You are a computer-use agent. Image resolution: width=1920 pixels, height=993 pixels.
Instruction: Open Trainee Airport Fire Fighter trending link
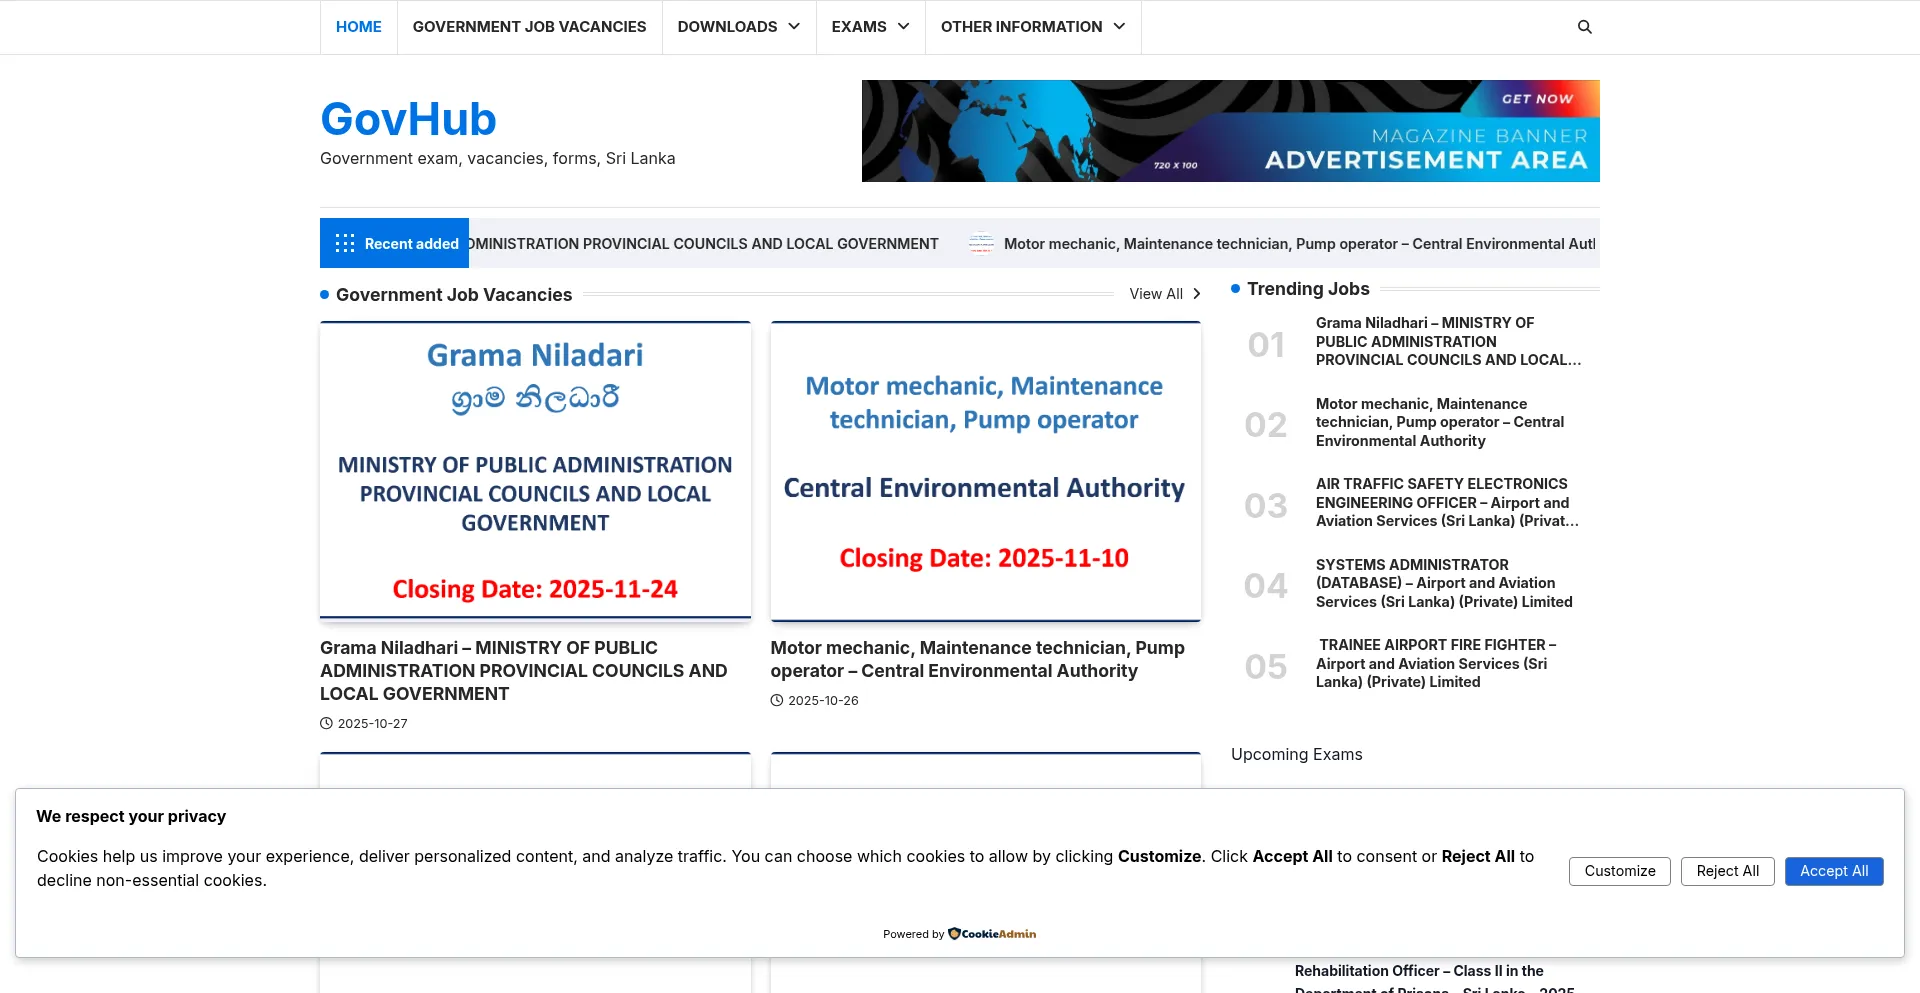coord(1436,663)
